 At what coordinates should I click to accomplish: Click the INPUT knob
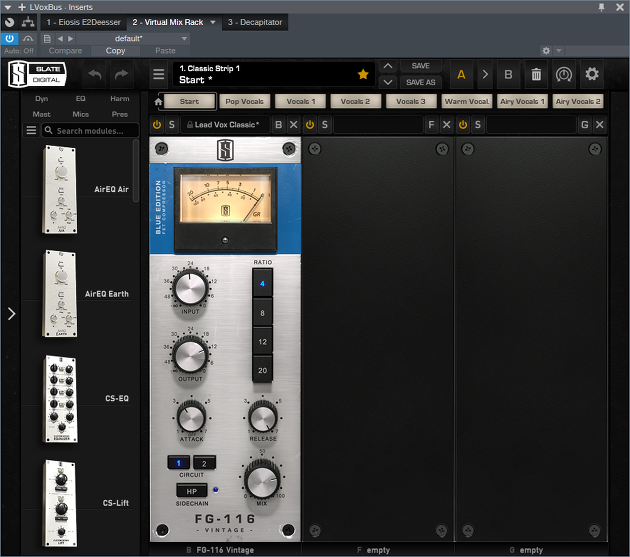pyautogui.click(x=190, y=288)
